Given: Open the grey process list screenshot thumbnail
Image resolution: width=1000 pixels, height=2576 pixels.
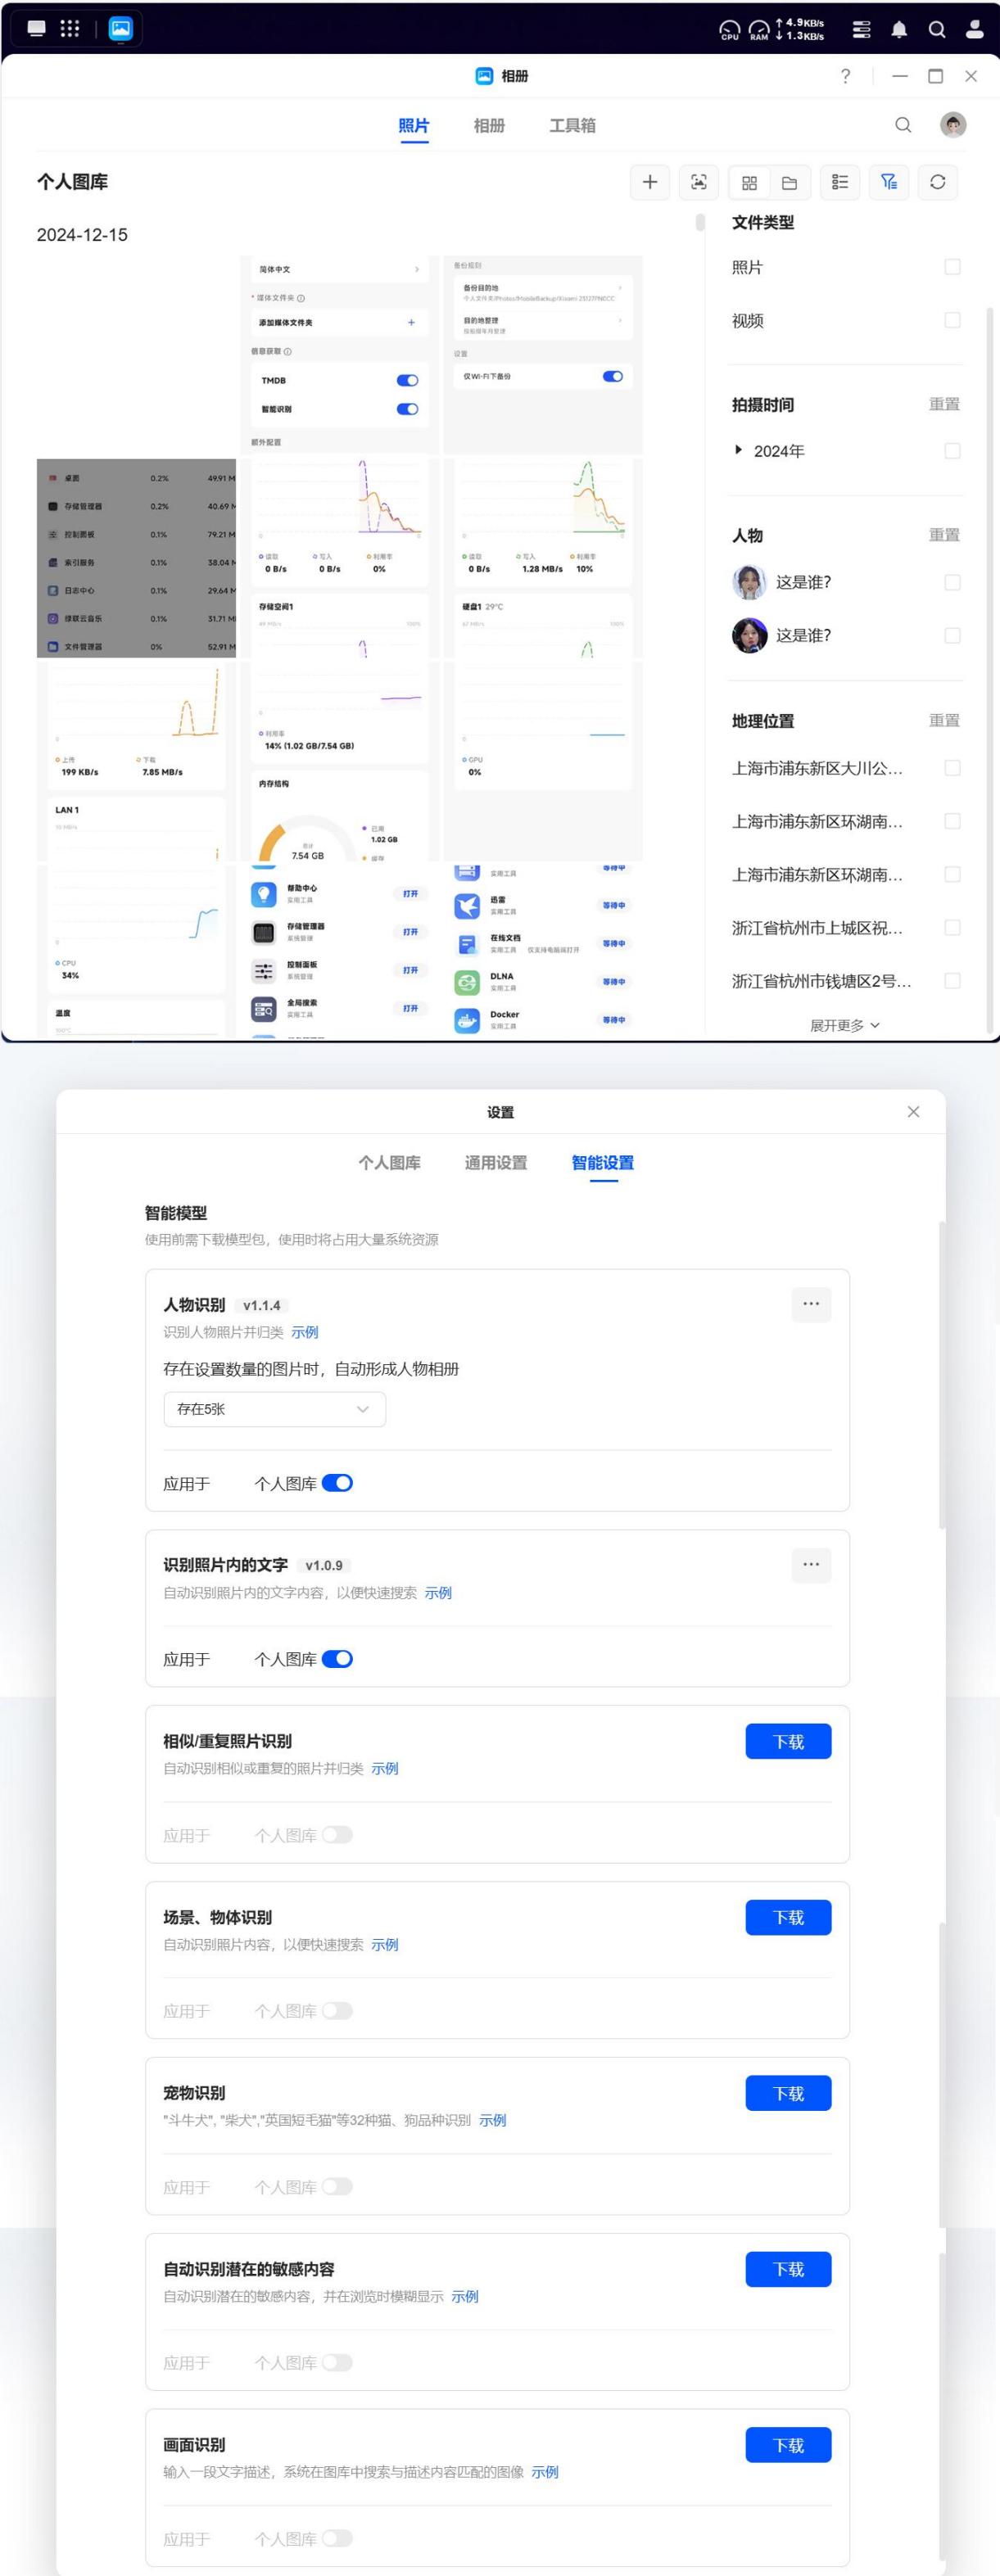Looking at the screenshot, I should [136, 558].
